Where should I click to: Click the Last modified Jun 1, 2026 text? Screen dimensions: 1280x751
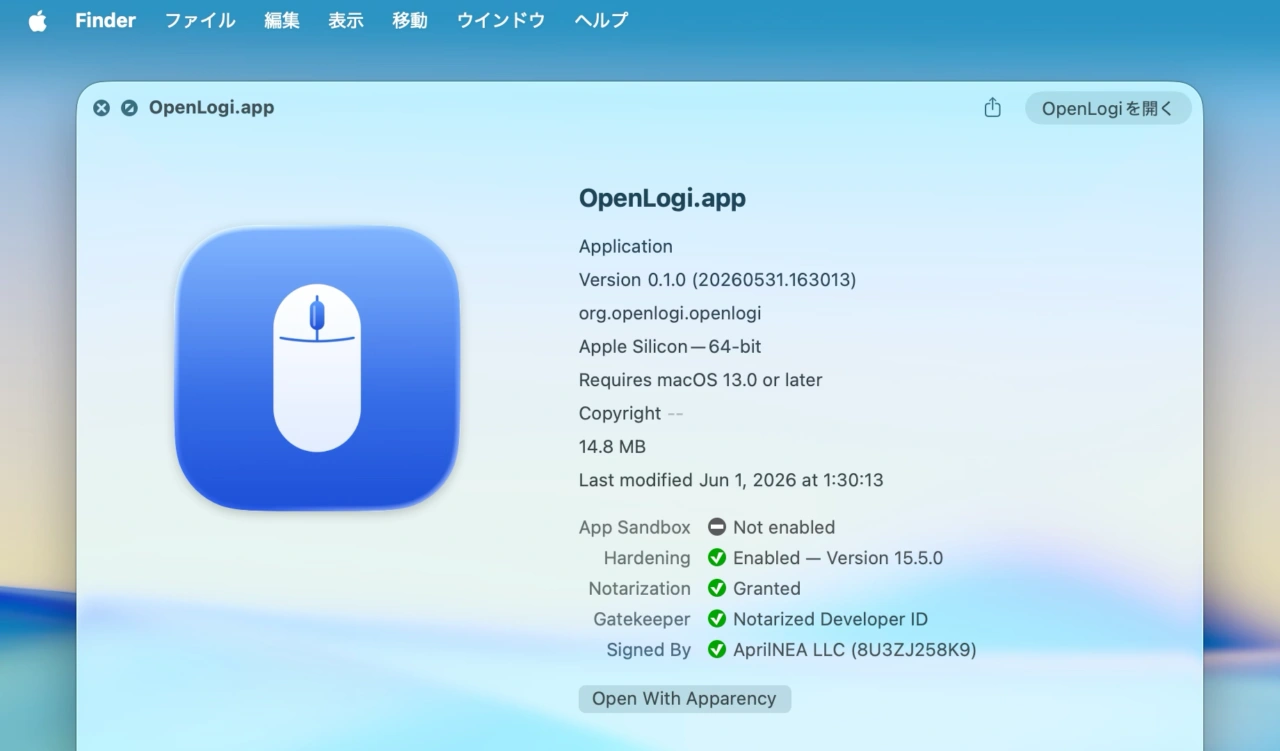click(x=731, y=480)
